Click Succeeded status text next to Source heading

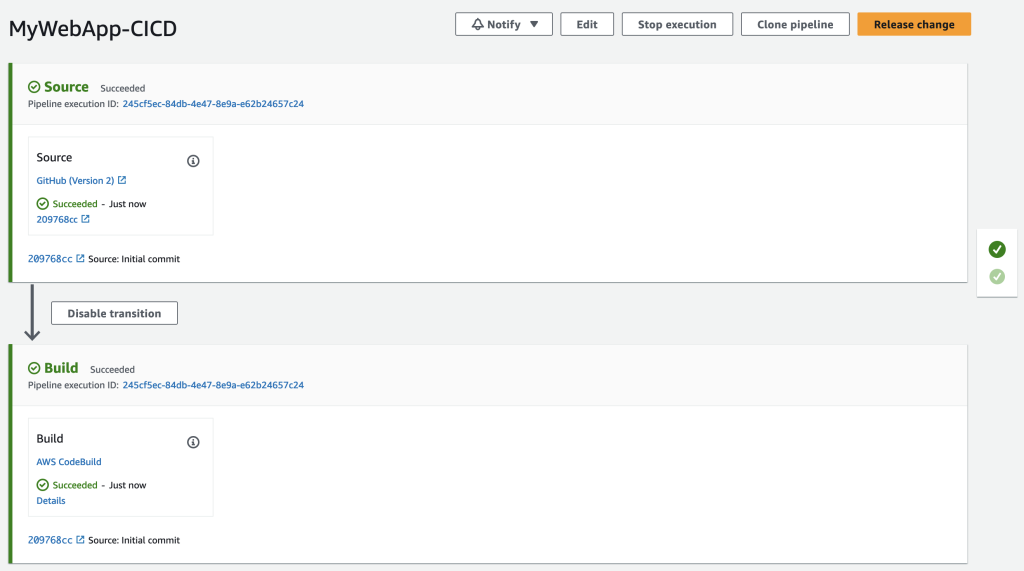pyautogui.click(x=123, y=88)
